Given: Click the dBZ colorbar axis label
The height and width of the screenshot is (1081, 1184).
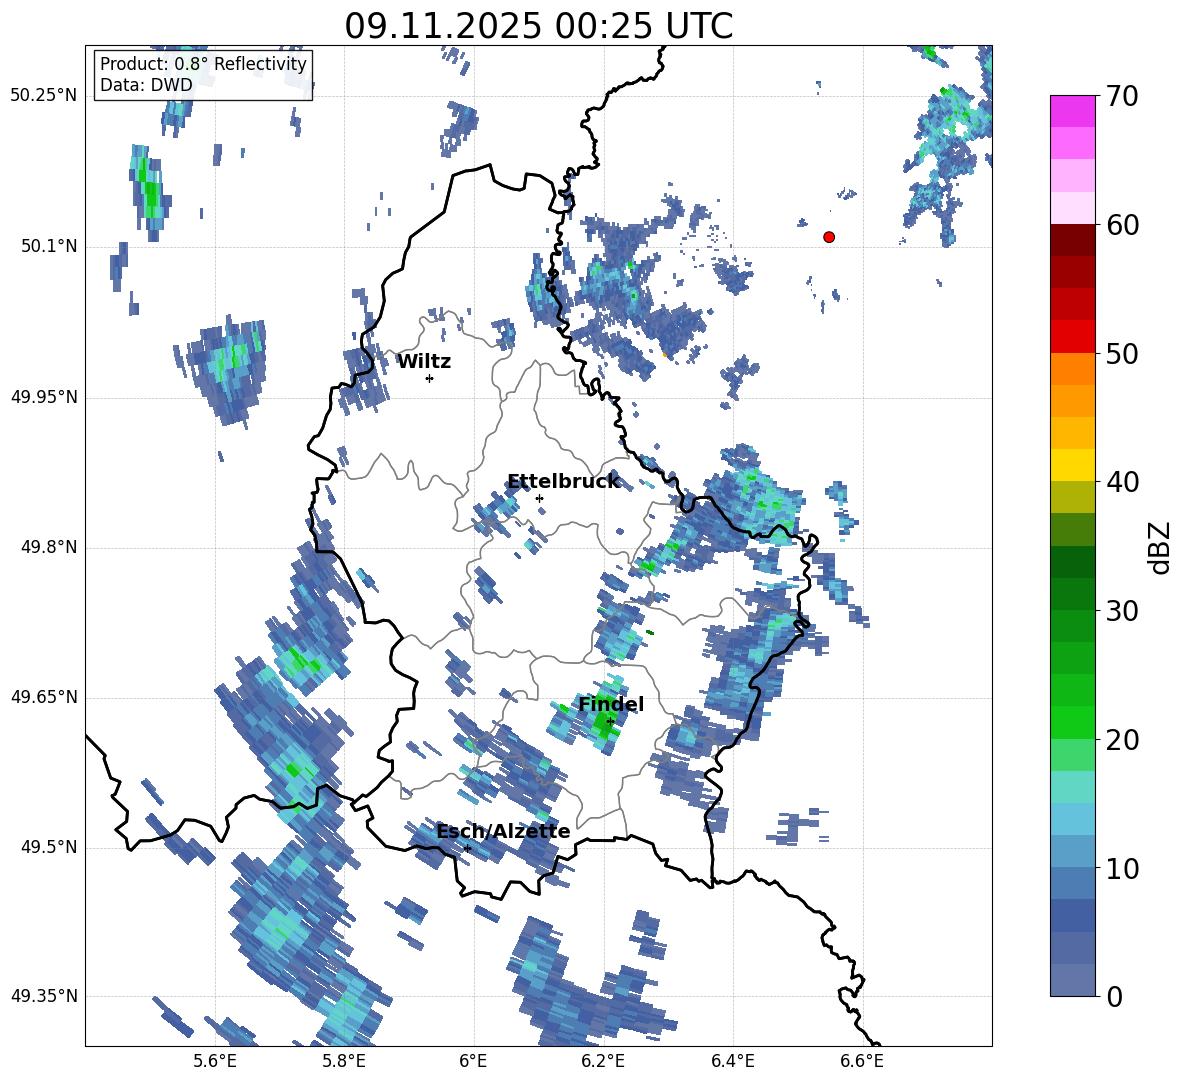Looking at the screenshot, I should click(1161, 548).
